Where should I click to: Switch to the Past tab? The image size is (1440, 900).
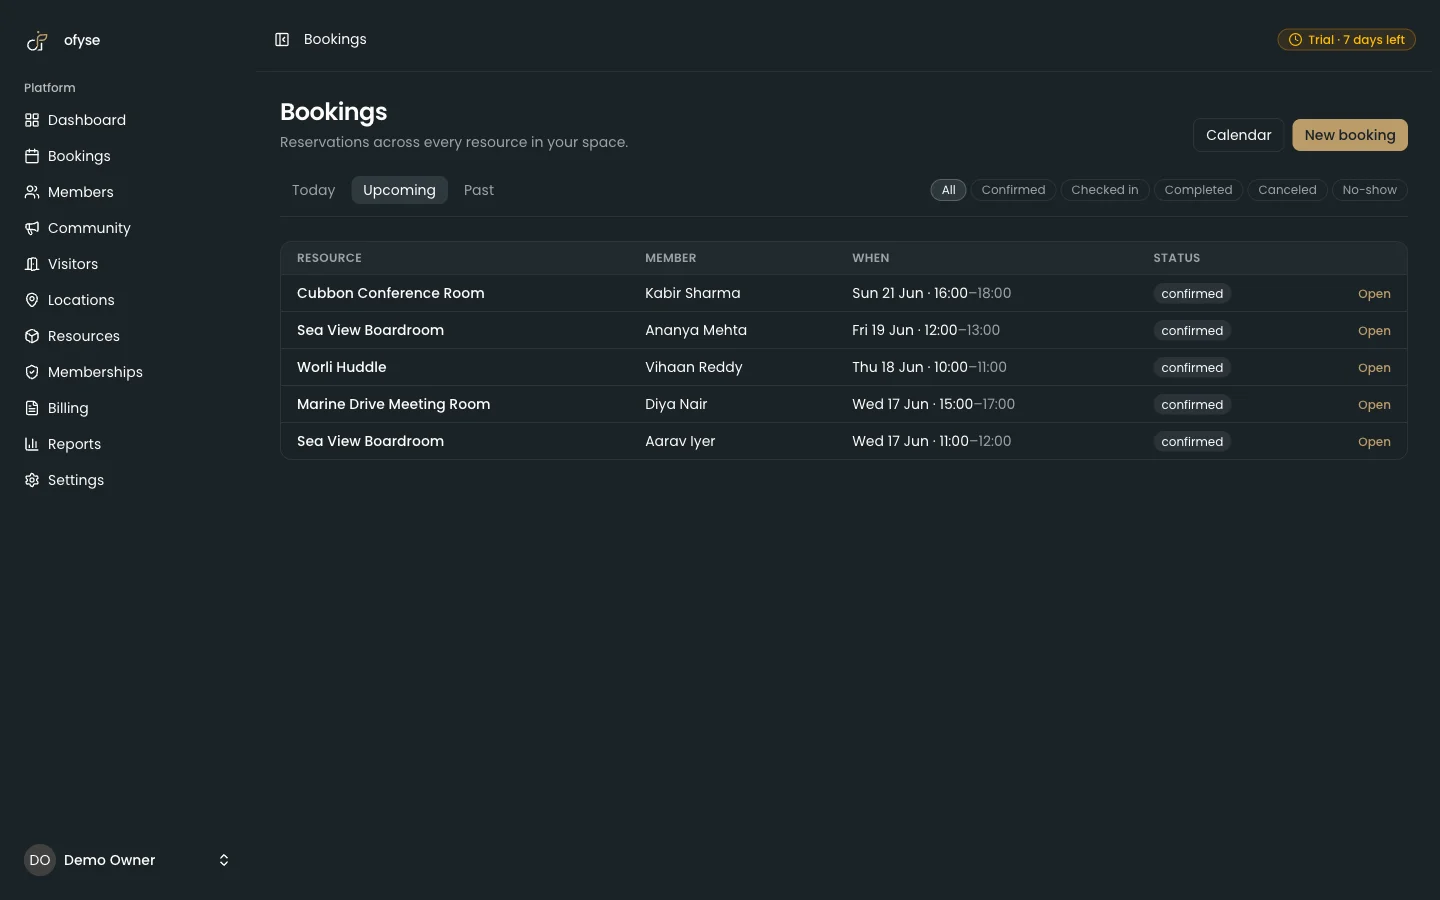pyautogui.click(x=479, y=190)
